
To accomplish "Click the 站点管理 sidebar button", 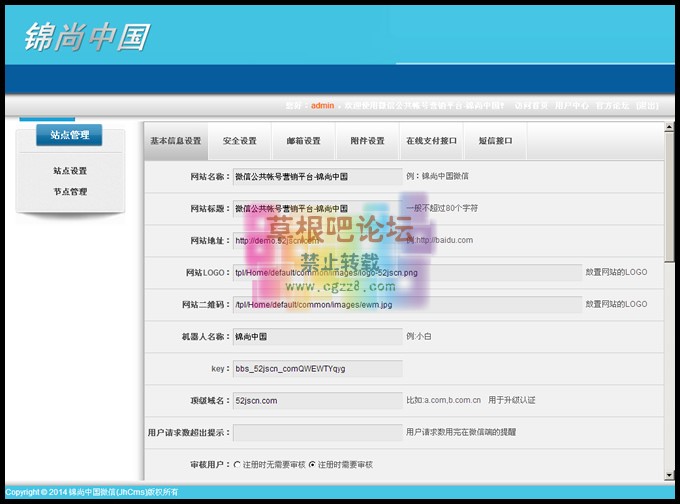I will coord(69,135).
